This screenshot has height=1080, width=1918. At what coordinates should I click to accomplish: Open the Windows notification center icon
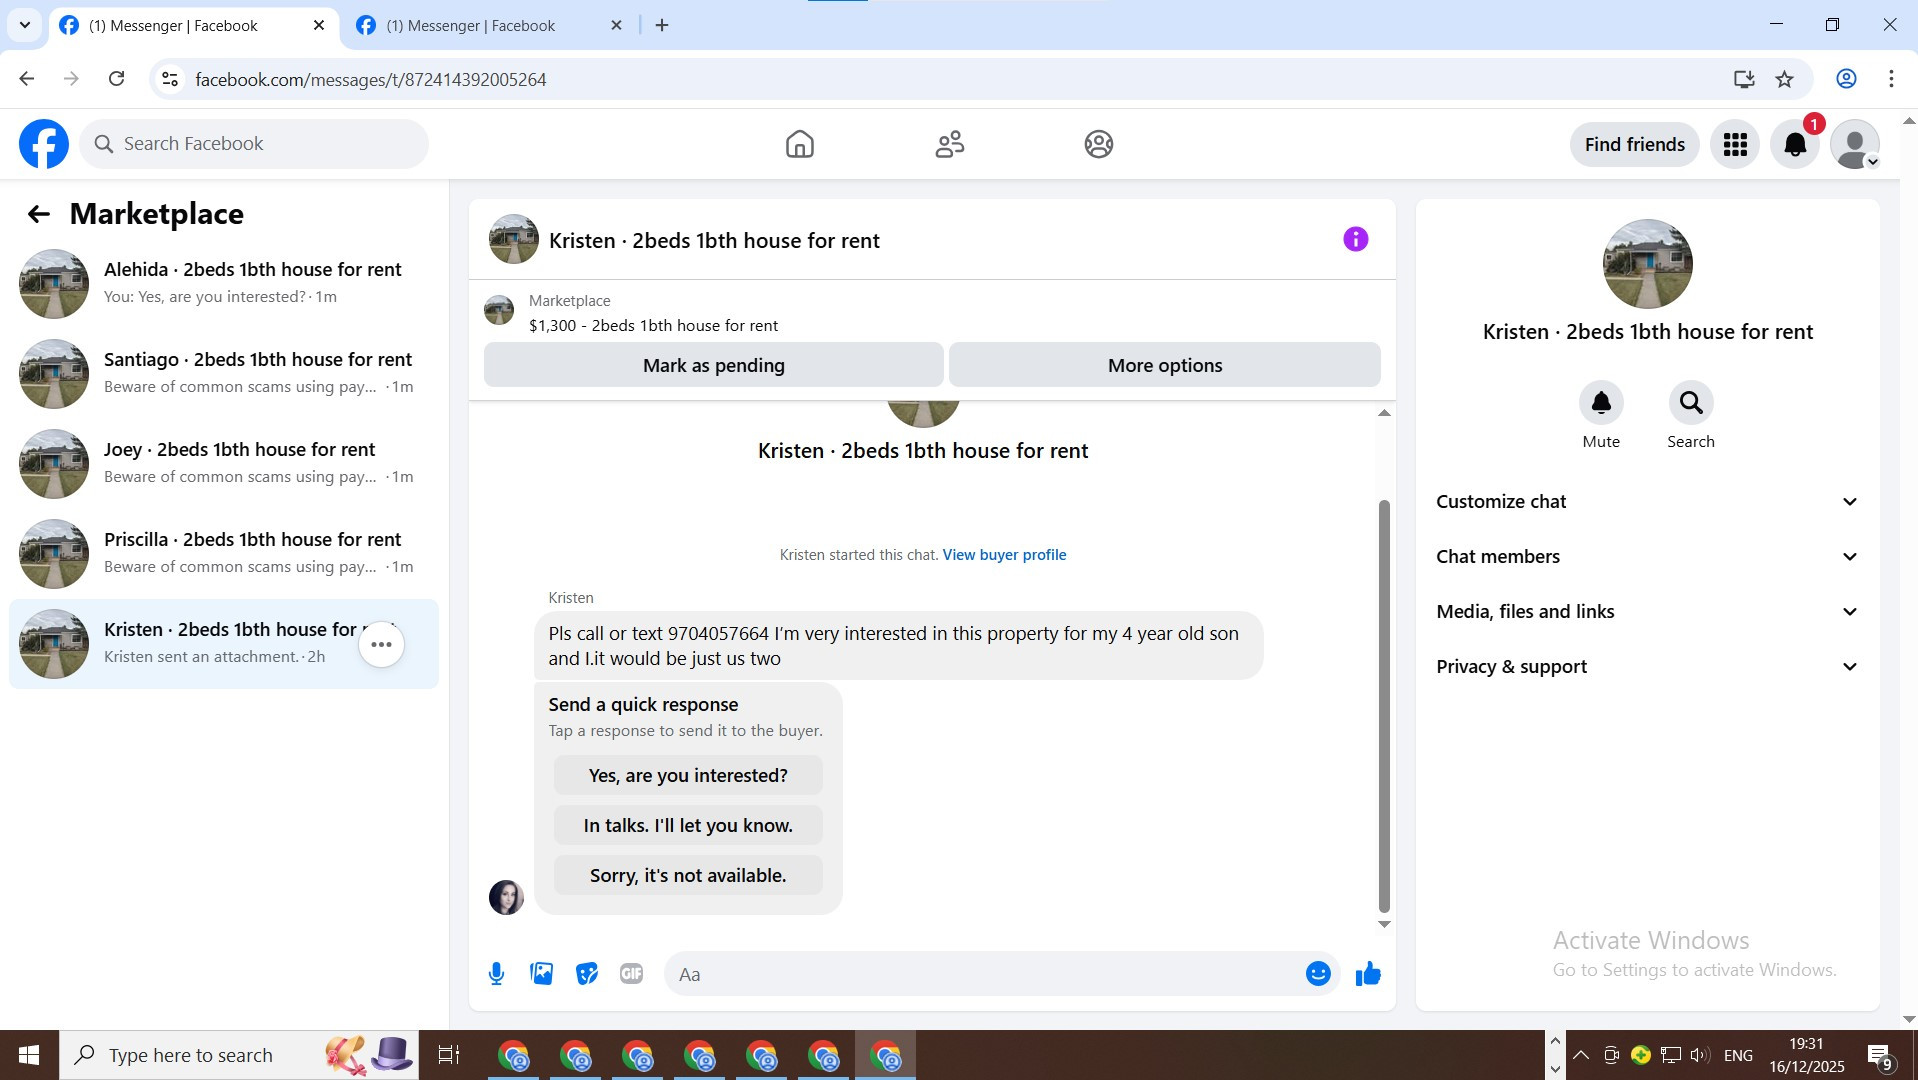(1879, 1056)
